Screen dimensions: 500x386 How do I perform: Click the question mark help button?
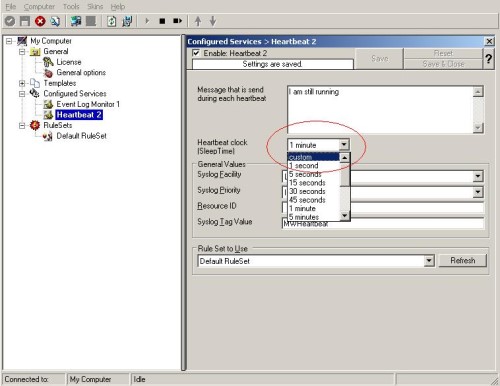[x=488, y=59]
